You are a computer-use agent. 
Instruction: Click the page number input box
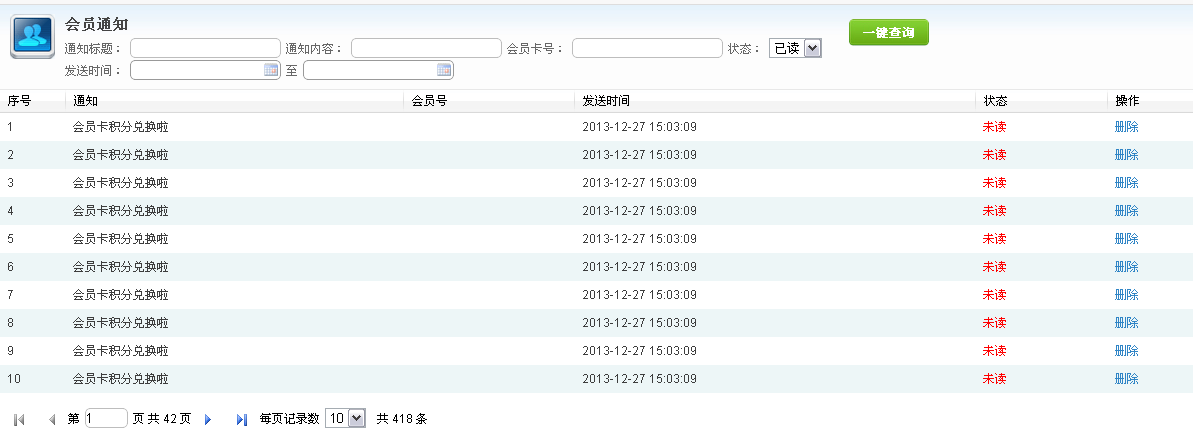coord(107,419)
